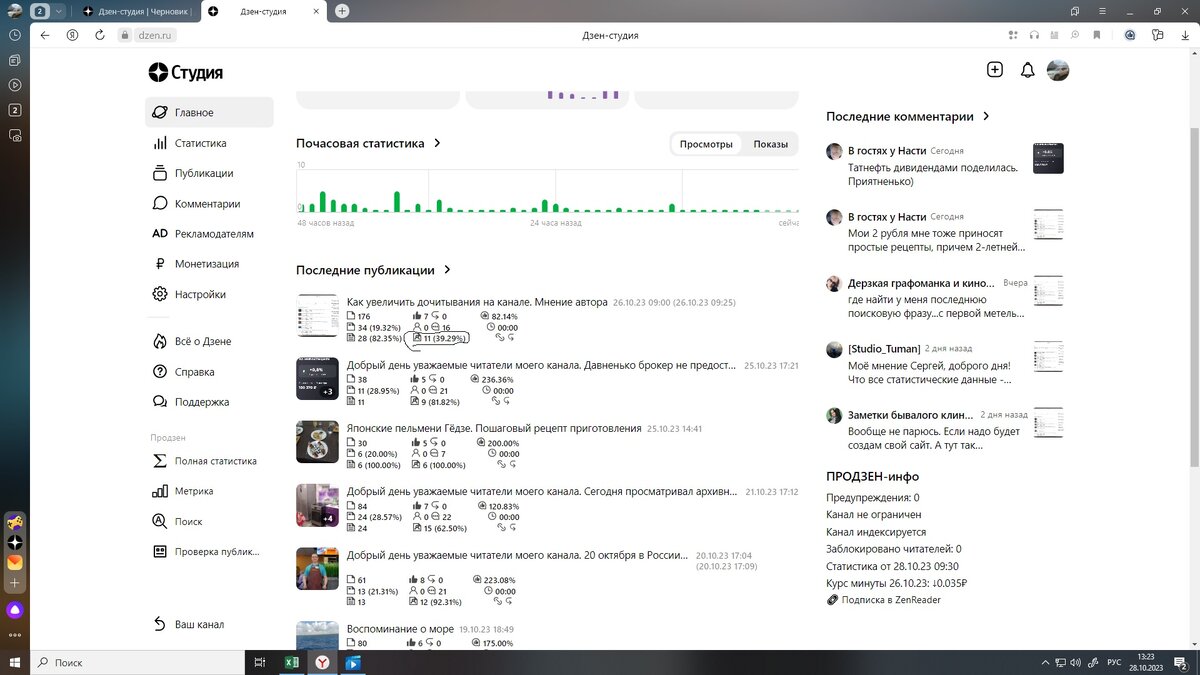Open Ваш канал at the sidebar bottom
The height and width of the screenshot is (675, 1200).
coord(199,624)
